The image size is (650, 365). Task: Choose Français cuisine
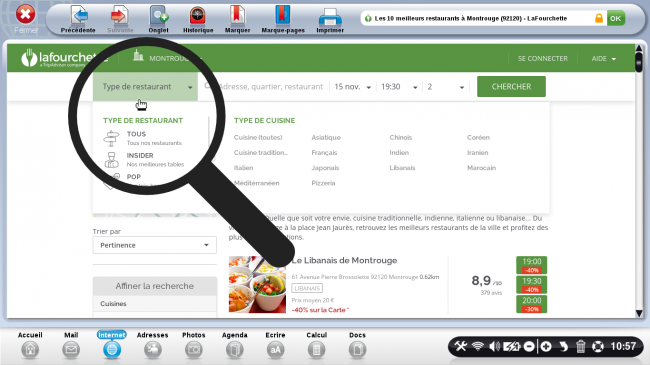click(x=324, y=153)
